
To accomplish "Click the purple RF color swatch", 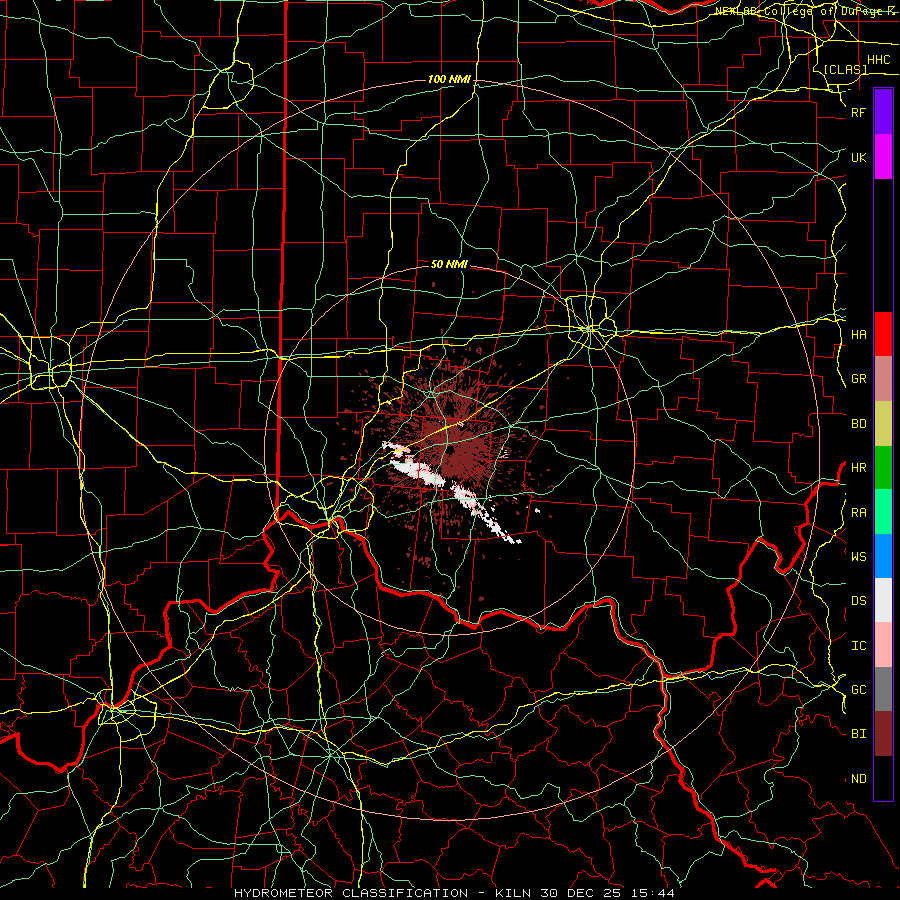I will [x=883, y=112].
